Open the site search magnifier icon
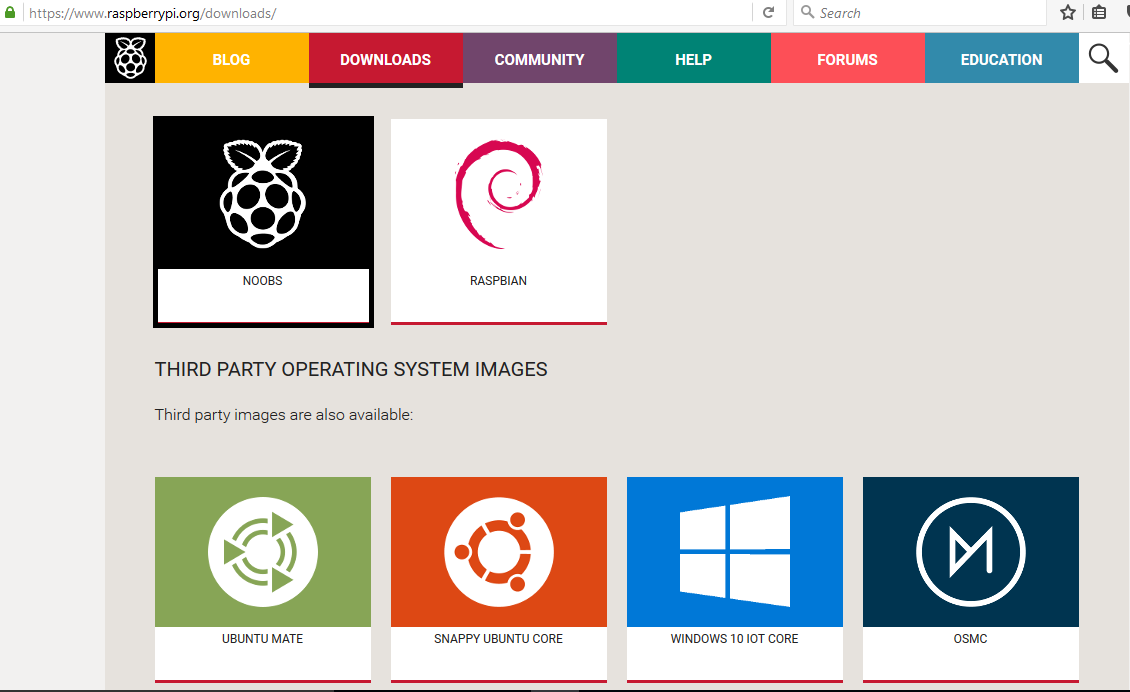Screen dimensions: 1130x692 [x=1103, y=58]
